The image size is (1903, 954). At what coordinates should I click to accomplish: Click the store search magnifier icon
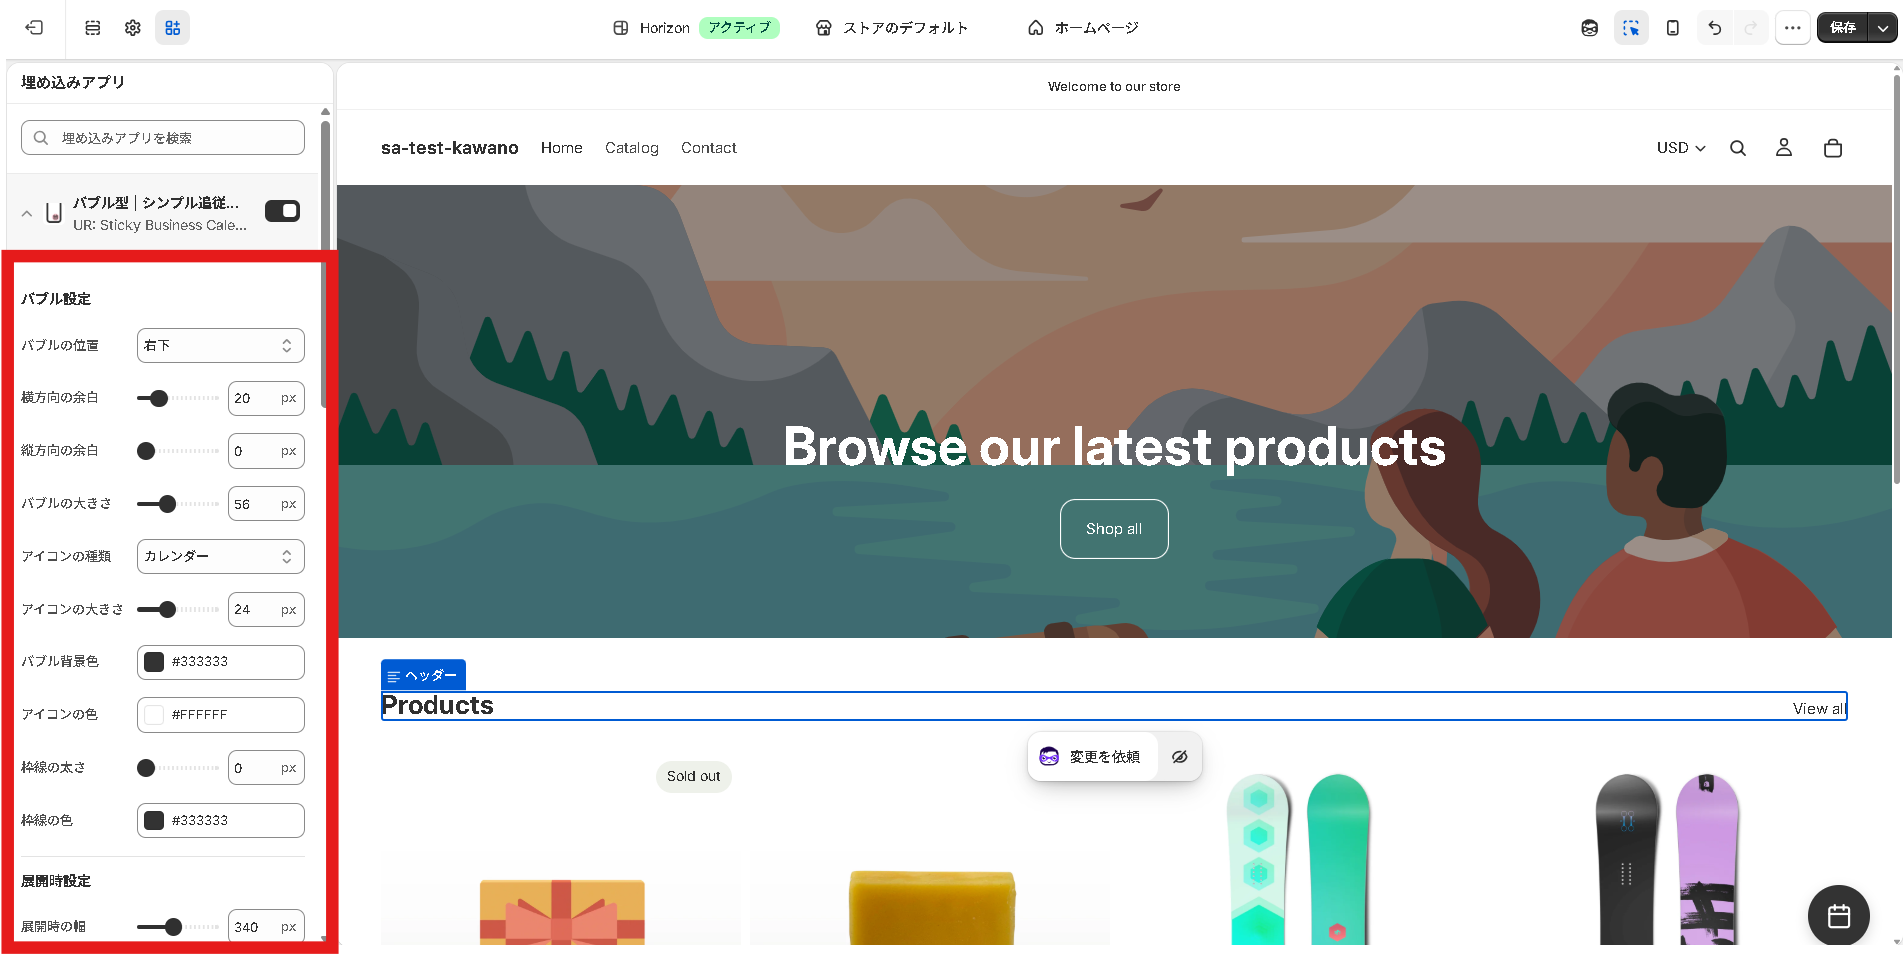point(1738,148)
